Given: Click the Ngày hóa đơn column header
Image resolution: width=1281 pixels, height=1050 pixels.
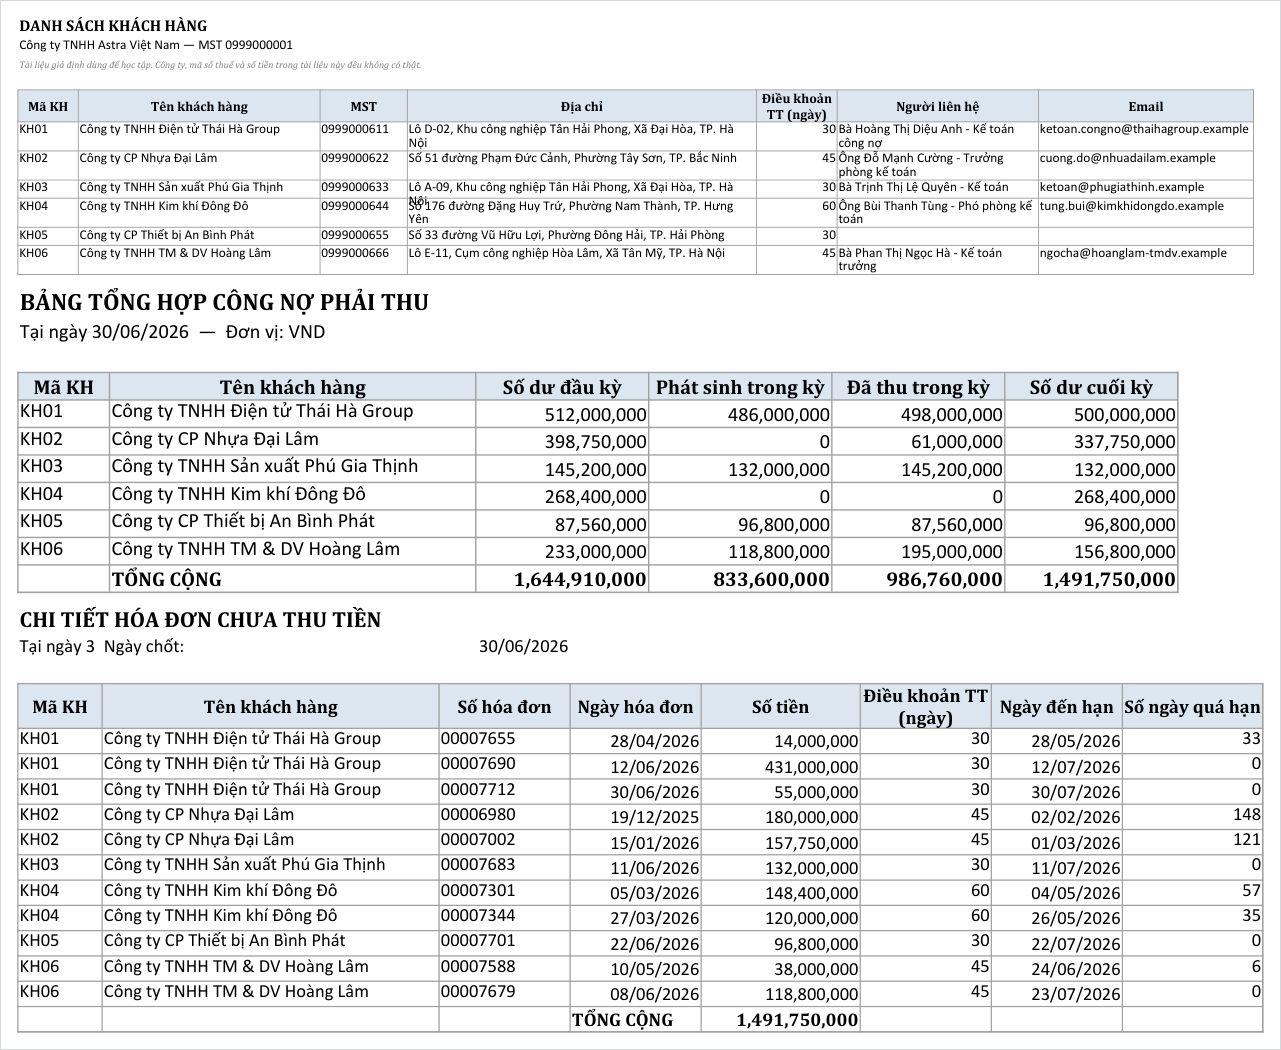Looking at the screenshot, I should [635, 707].
